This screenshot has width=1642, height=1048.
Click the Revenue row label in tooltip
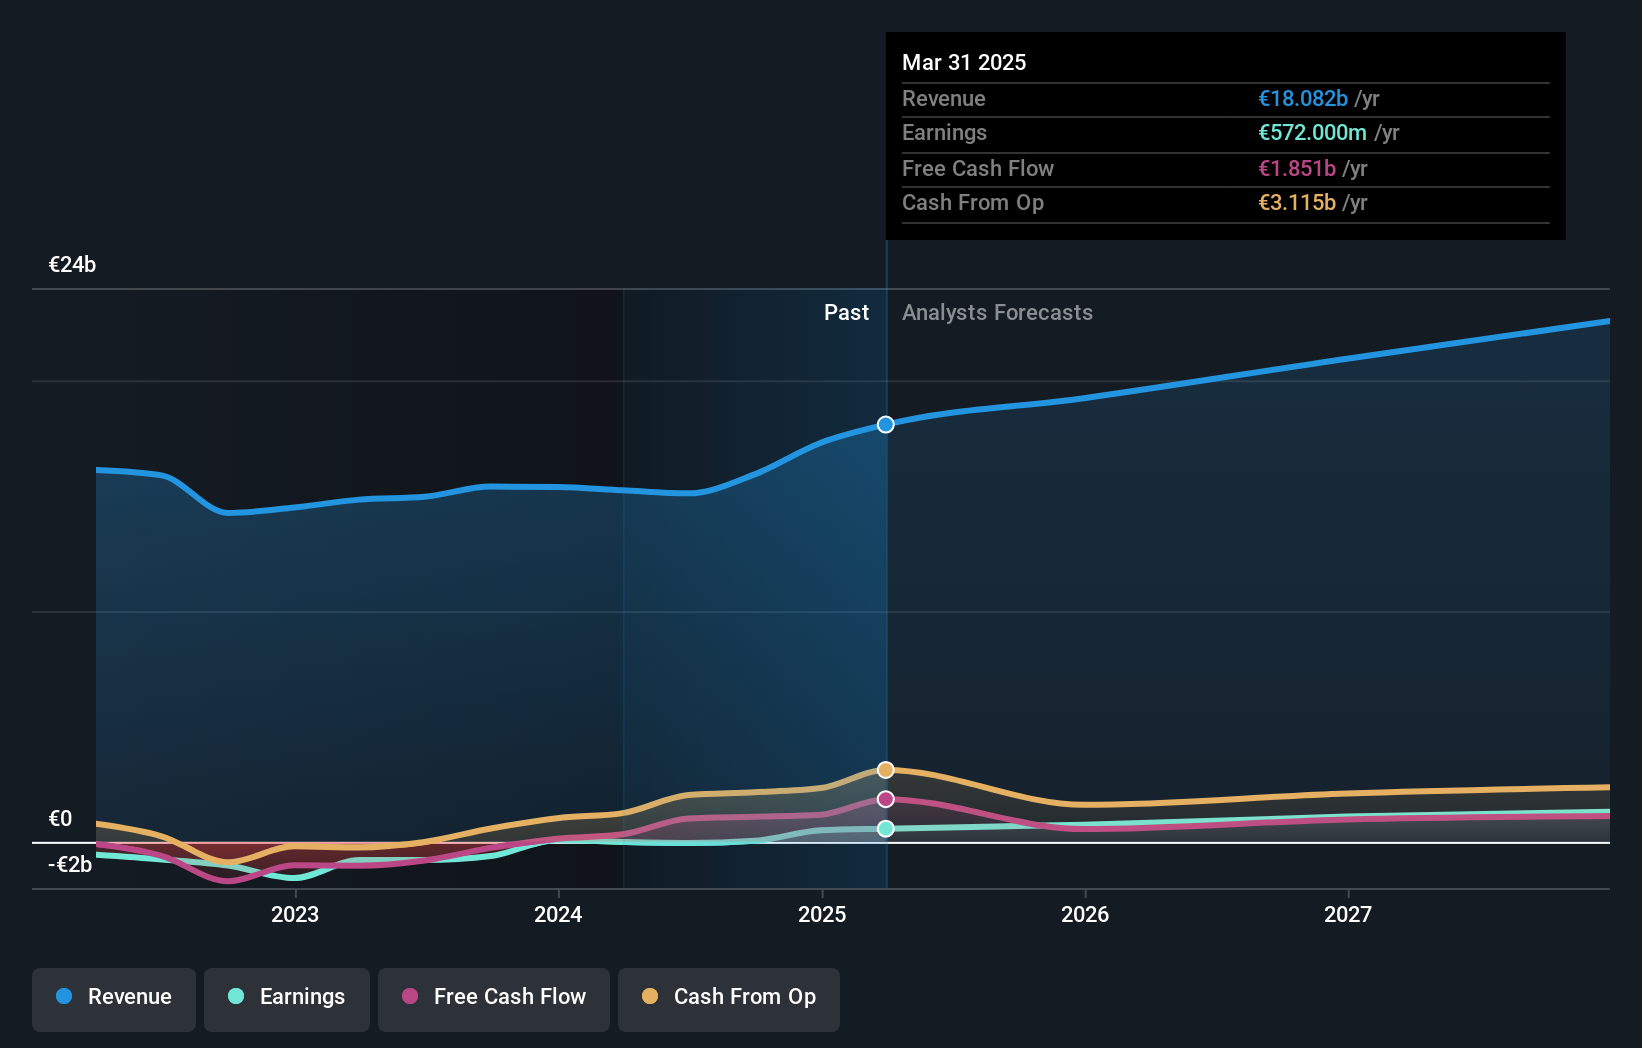[944, 99]
